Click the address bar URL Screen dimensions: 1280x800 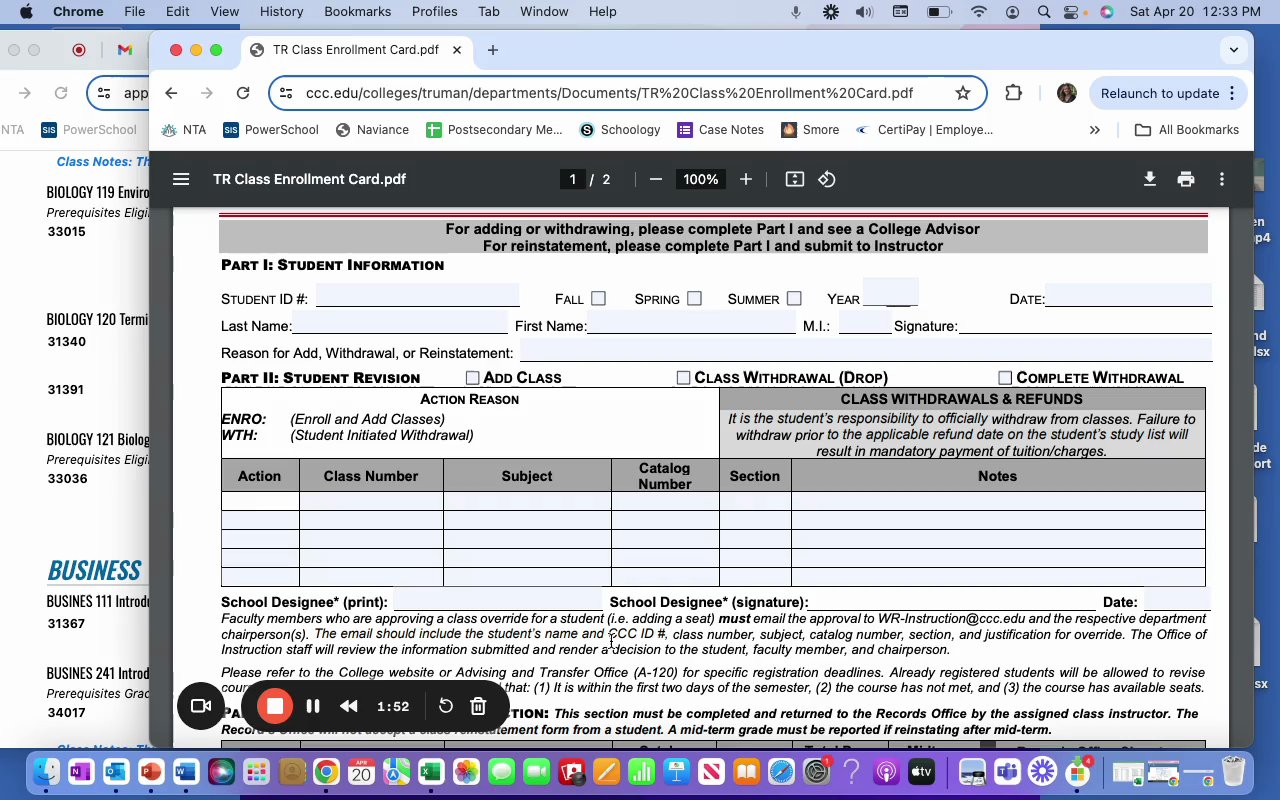[x=609, y=93]
